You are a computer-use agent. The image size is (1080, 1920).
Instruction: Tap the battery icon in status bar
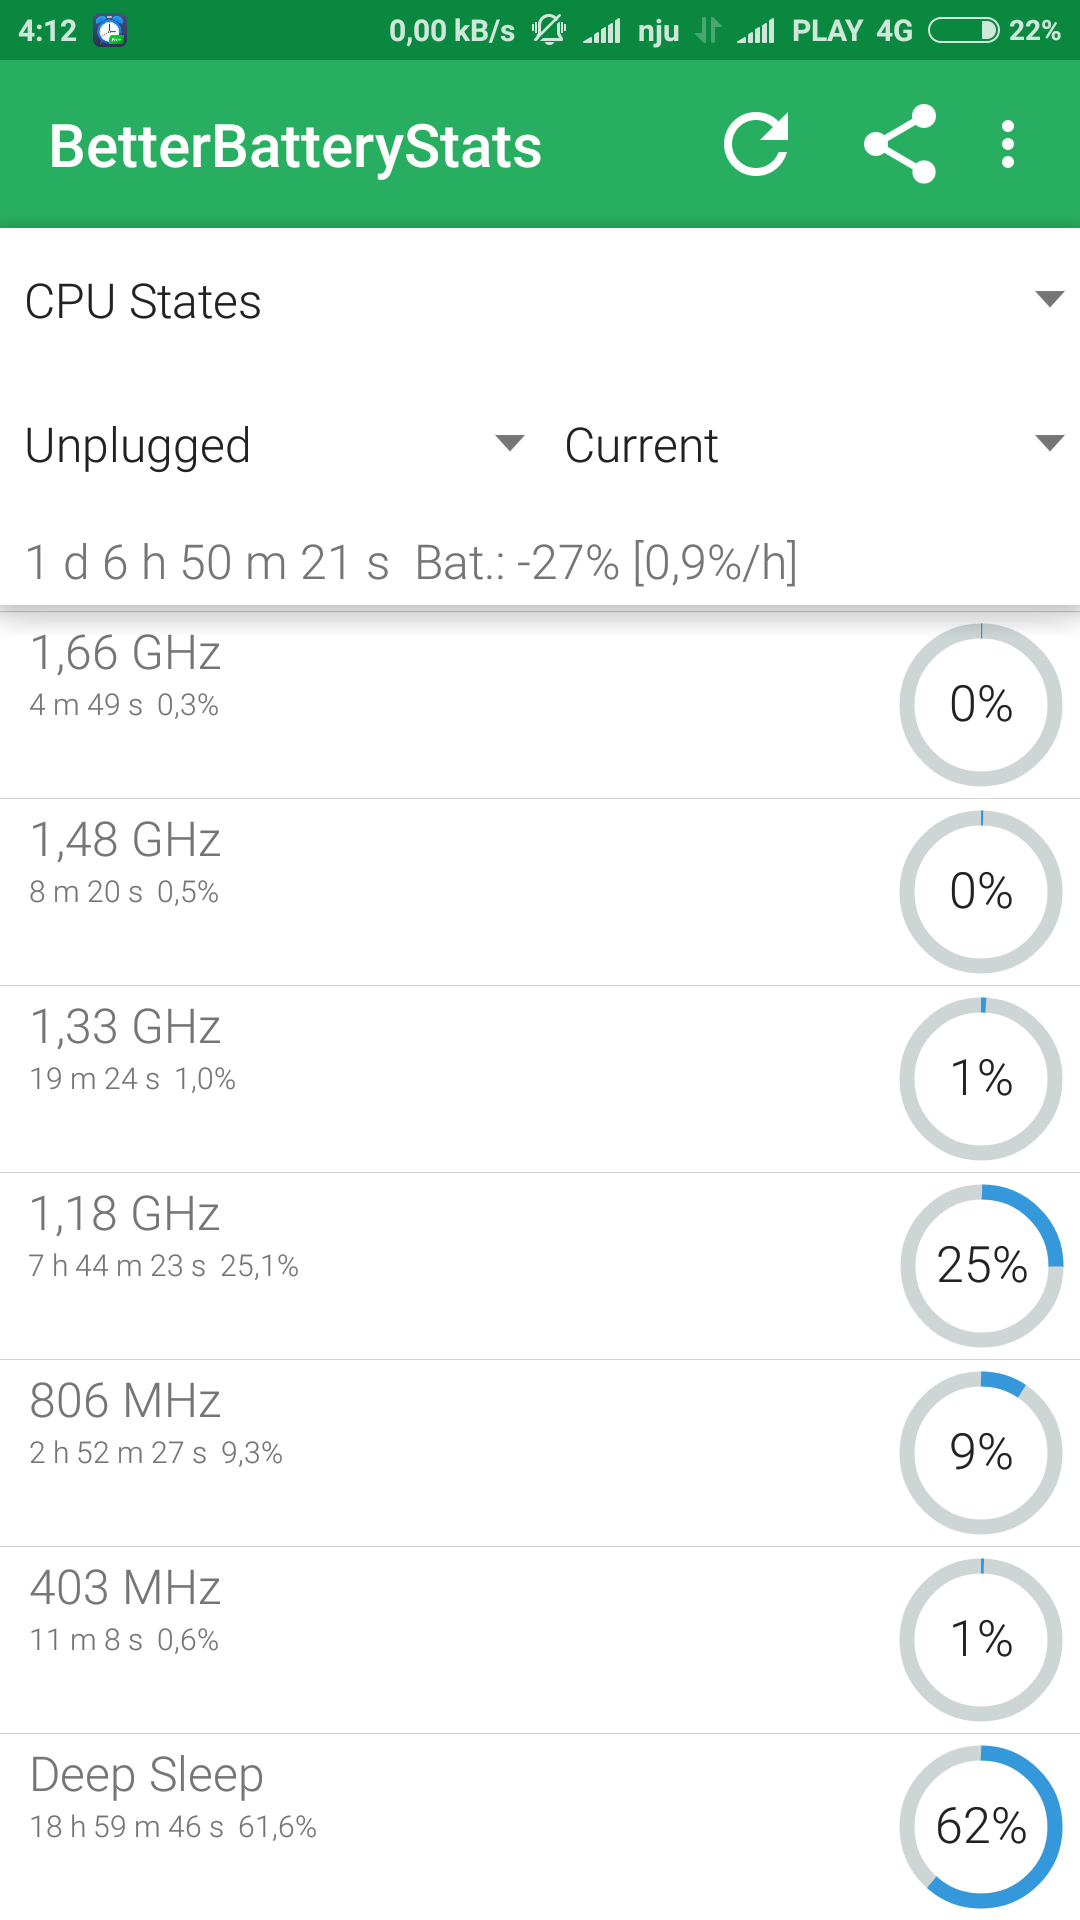pos(963,31)
